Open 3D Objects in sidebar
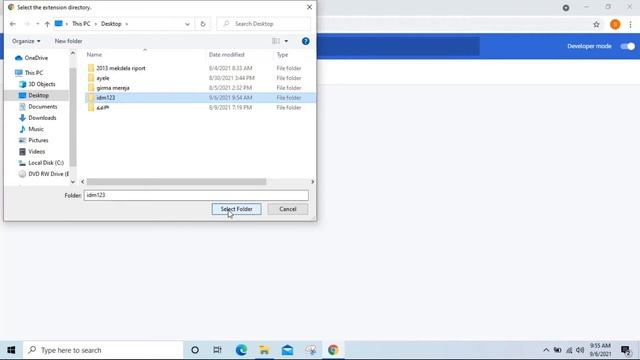 37,84
